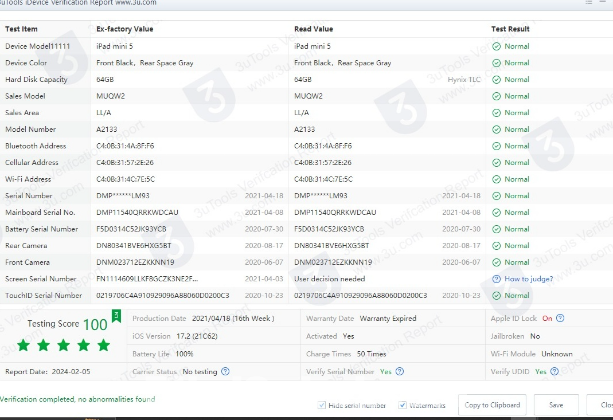The width and height of the screenshot is (613, 420).
Task: Click the Test Result column header
Action: click(x=510, y=29)
